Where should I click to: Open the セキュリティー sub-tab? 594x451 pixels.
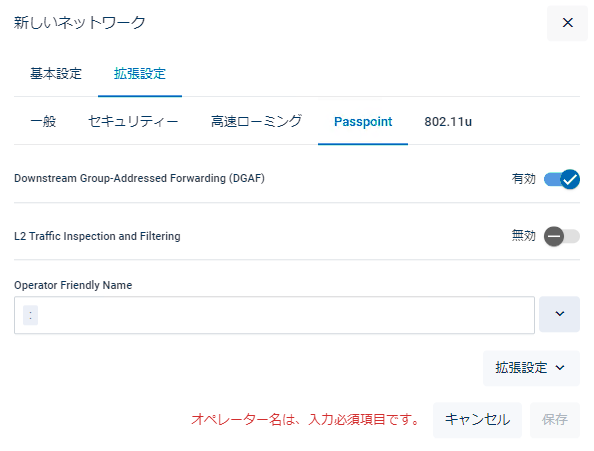[x=133, y=122]
